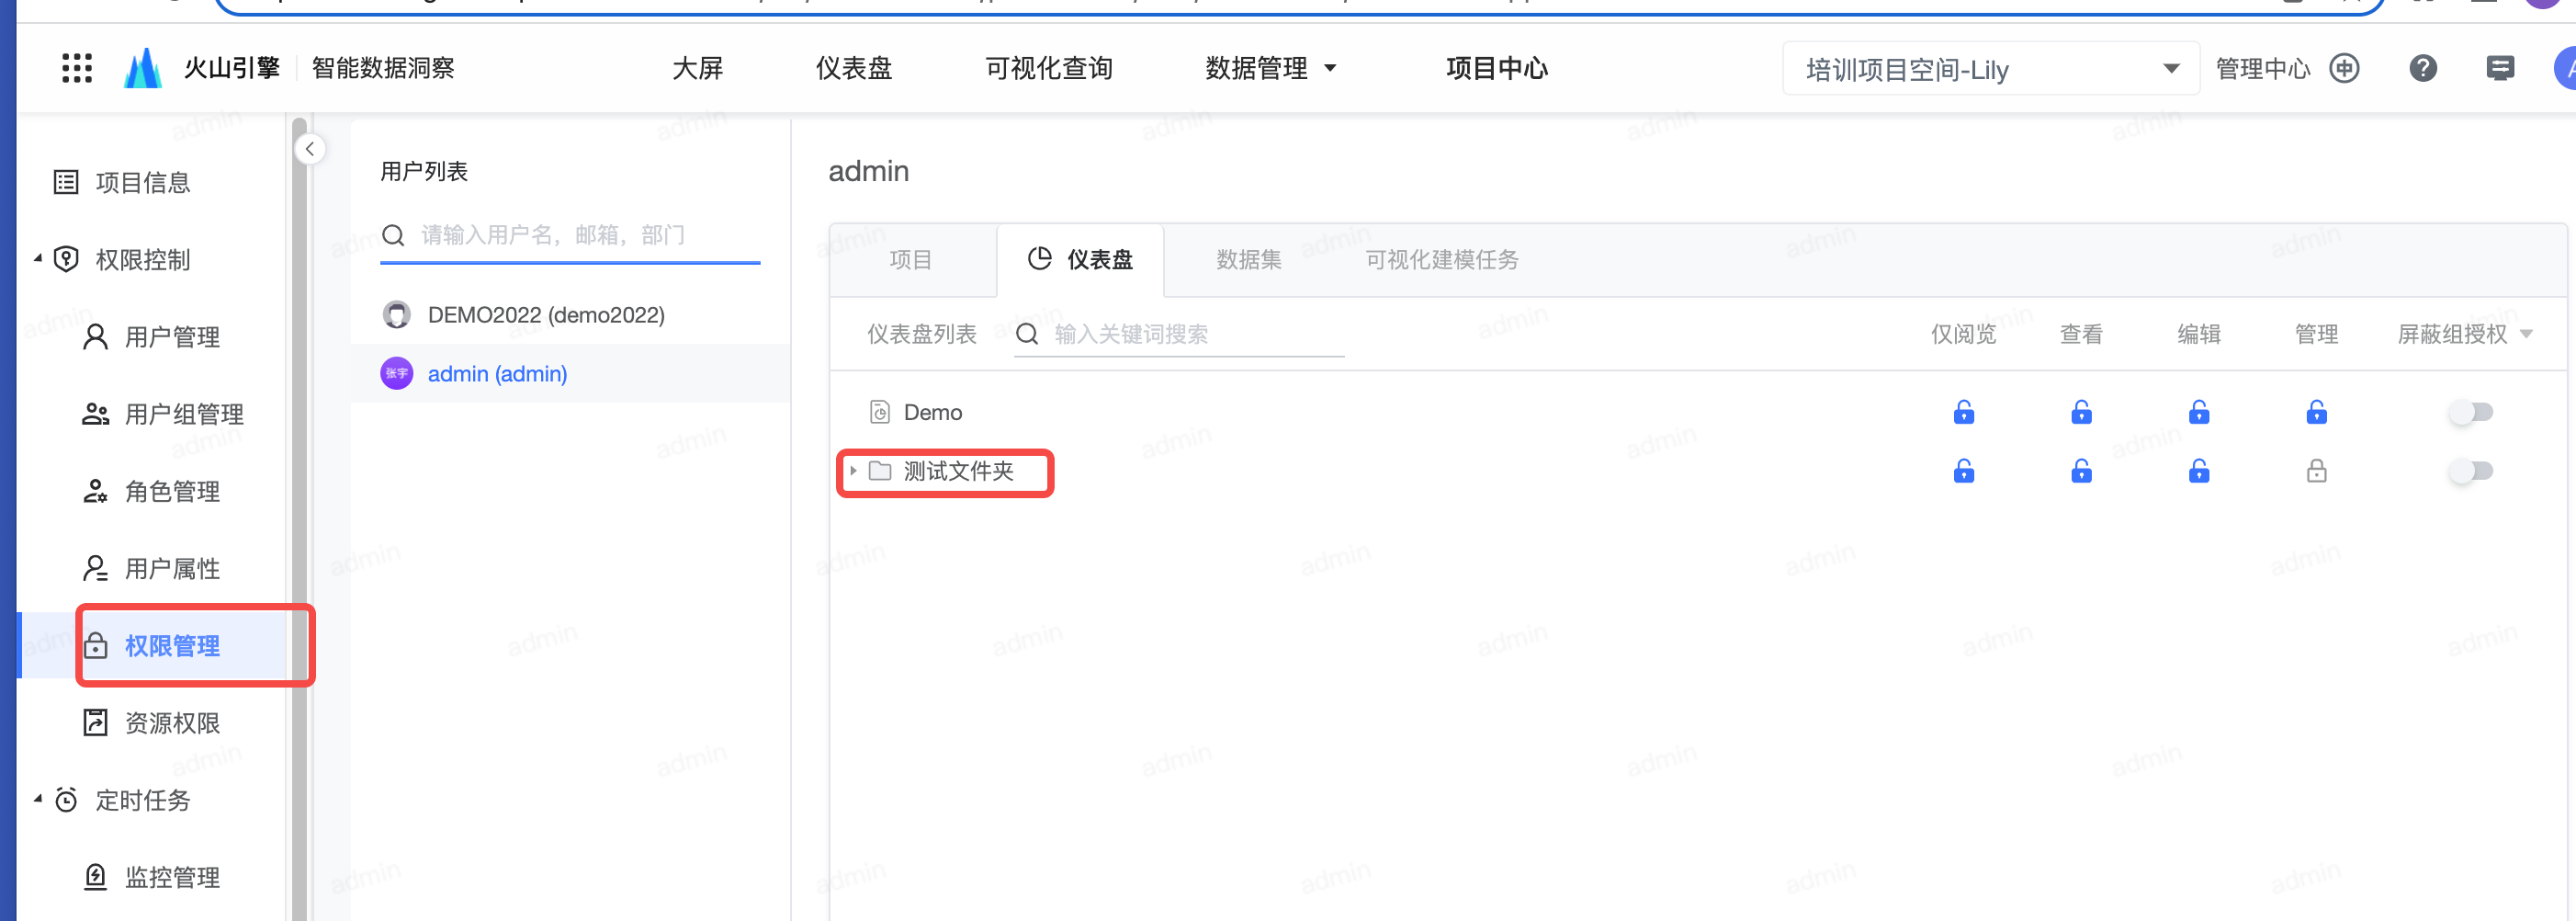
Task: Open the app grid launcher icon
Action: (77, 68)
